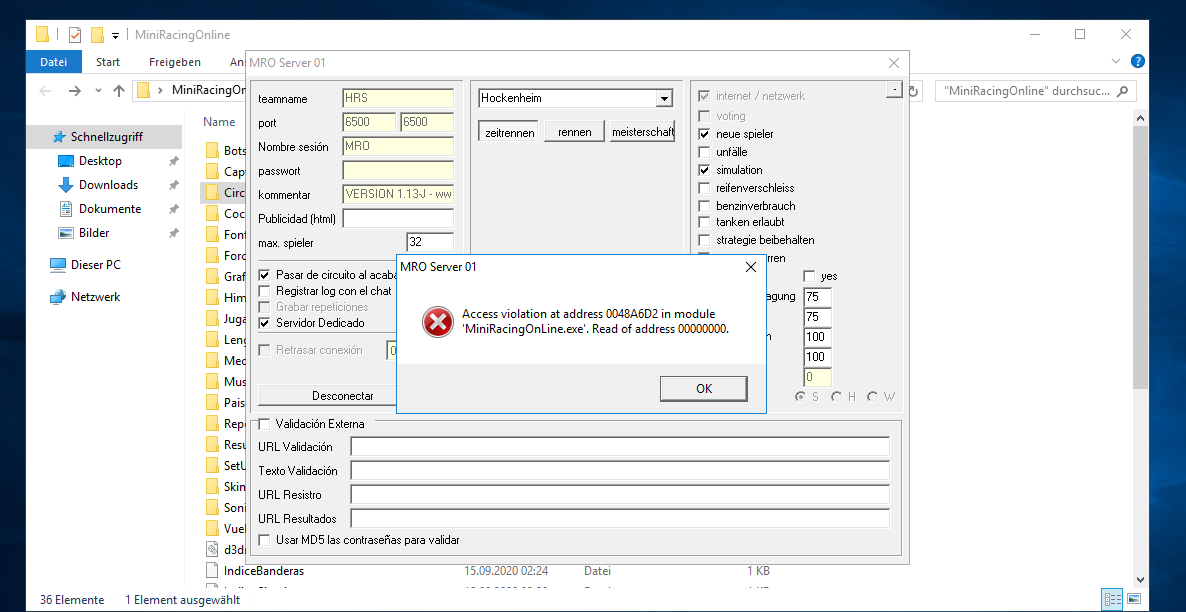Click the rennen button

coord(575,132)
